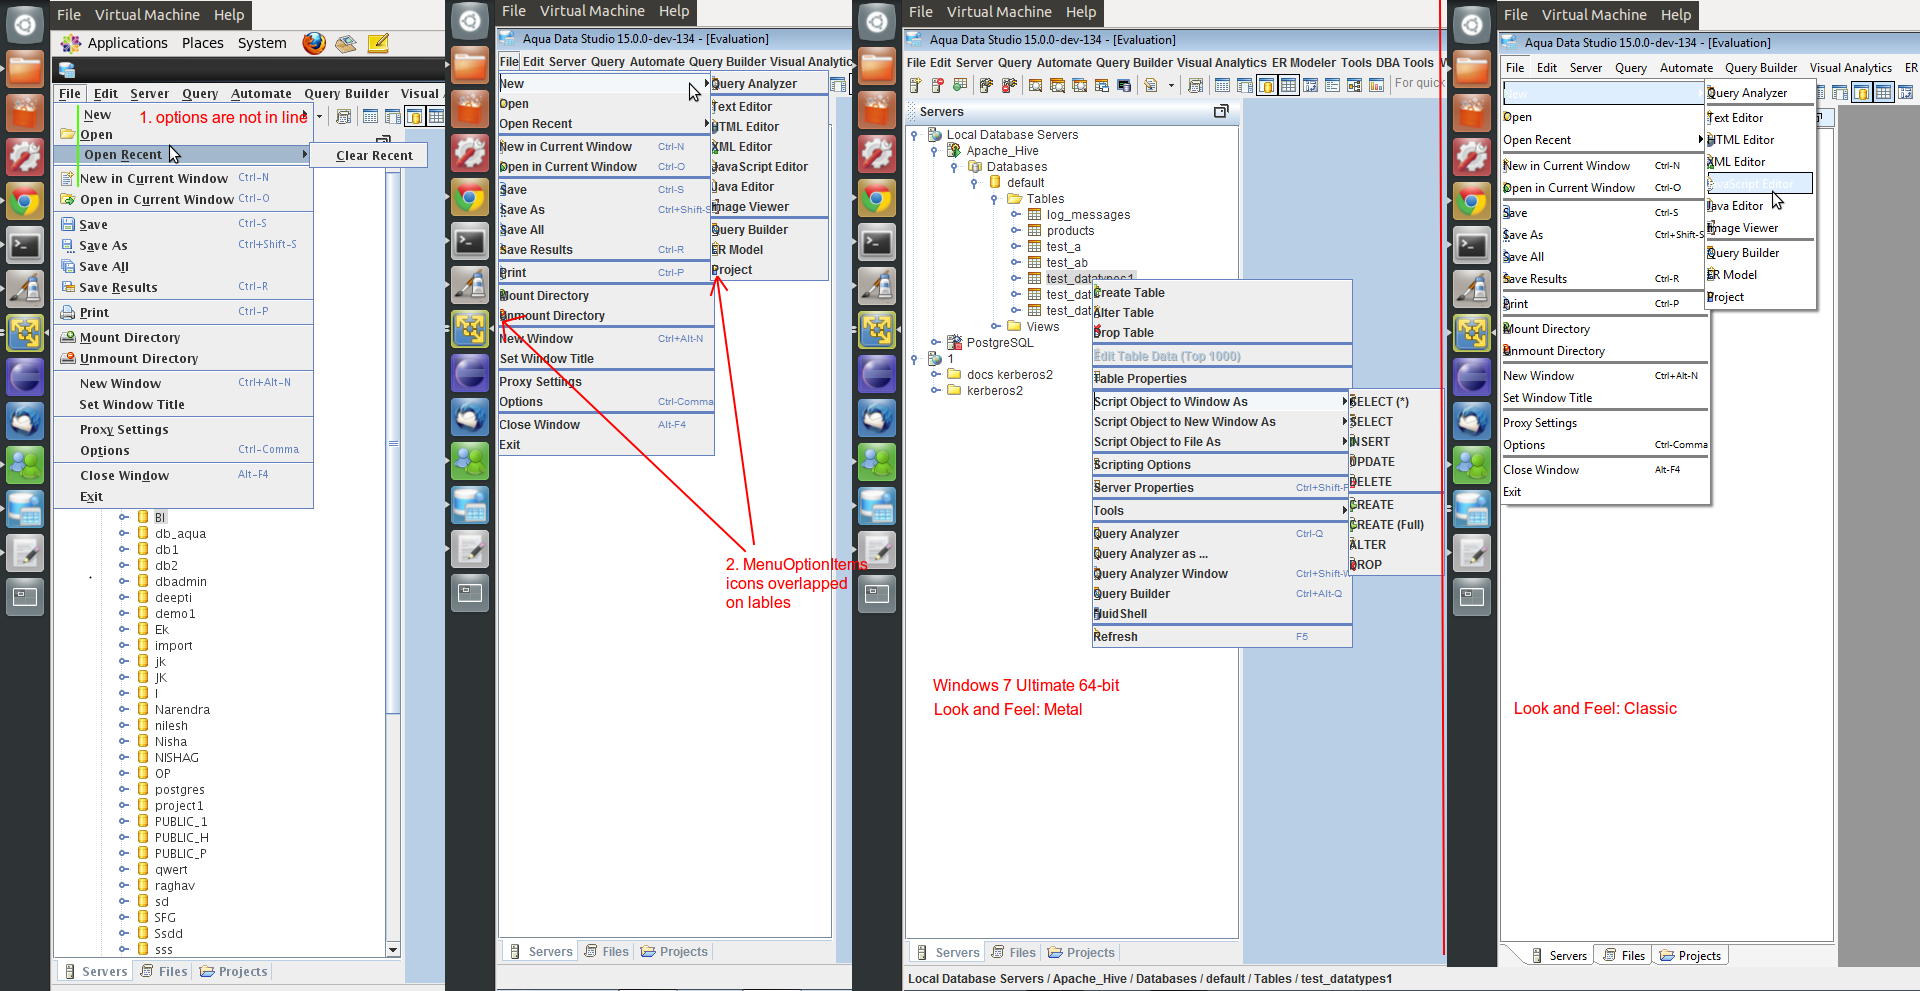Open Ubuntu dash in the Classic window's dock
The height and width of the screenshot is (991, 1920).
tap(1472, 25)
